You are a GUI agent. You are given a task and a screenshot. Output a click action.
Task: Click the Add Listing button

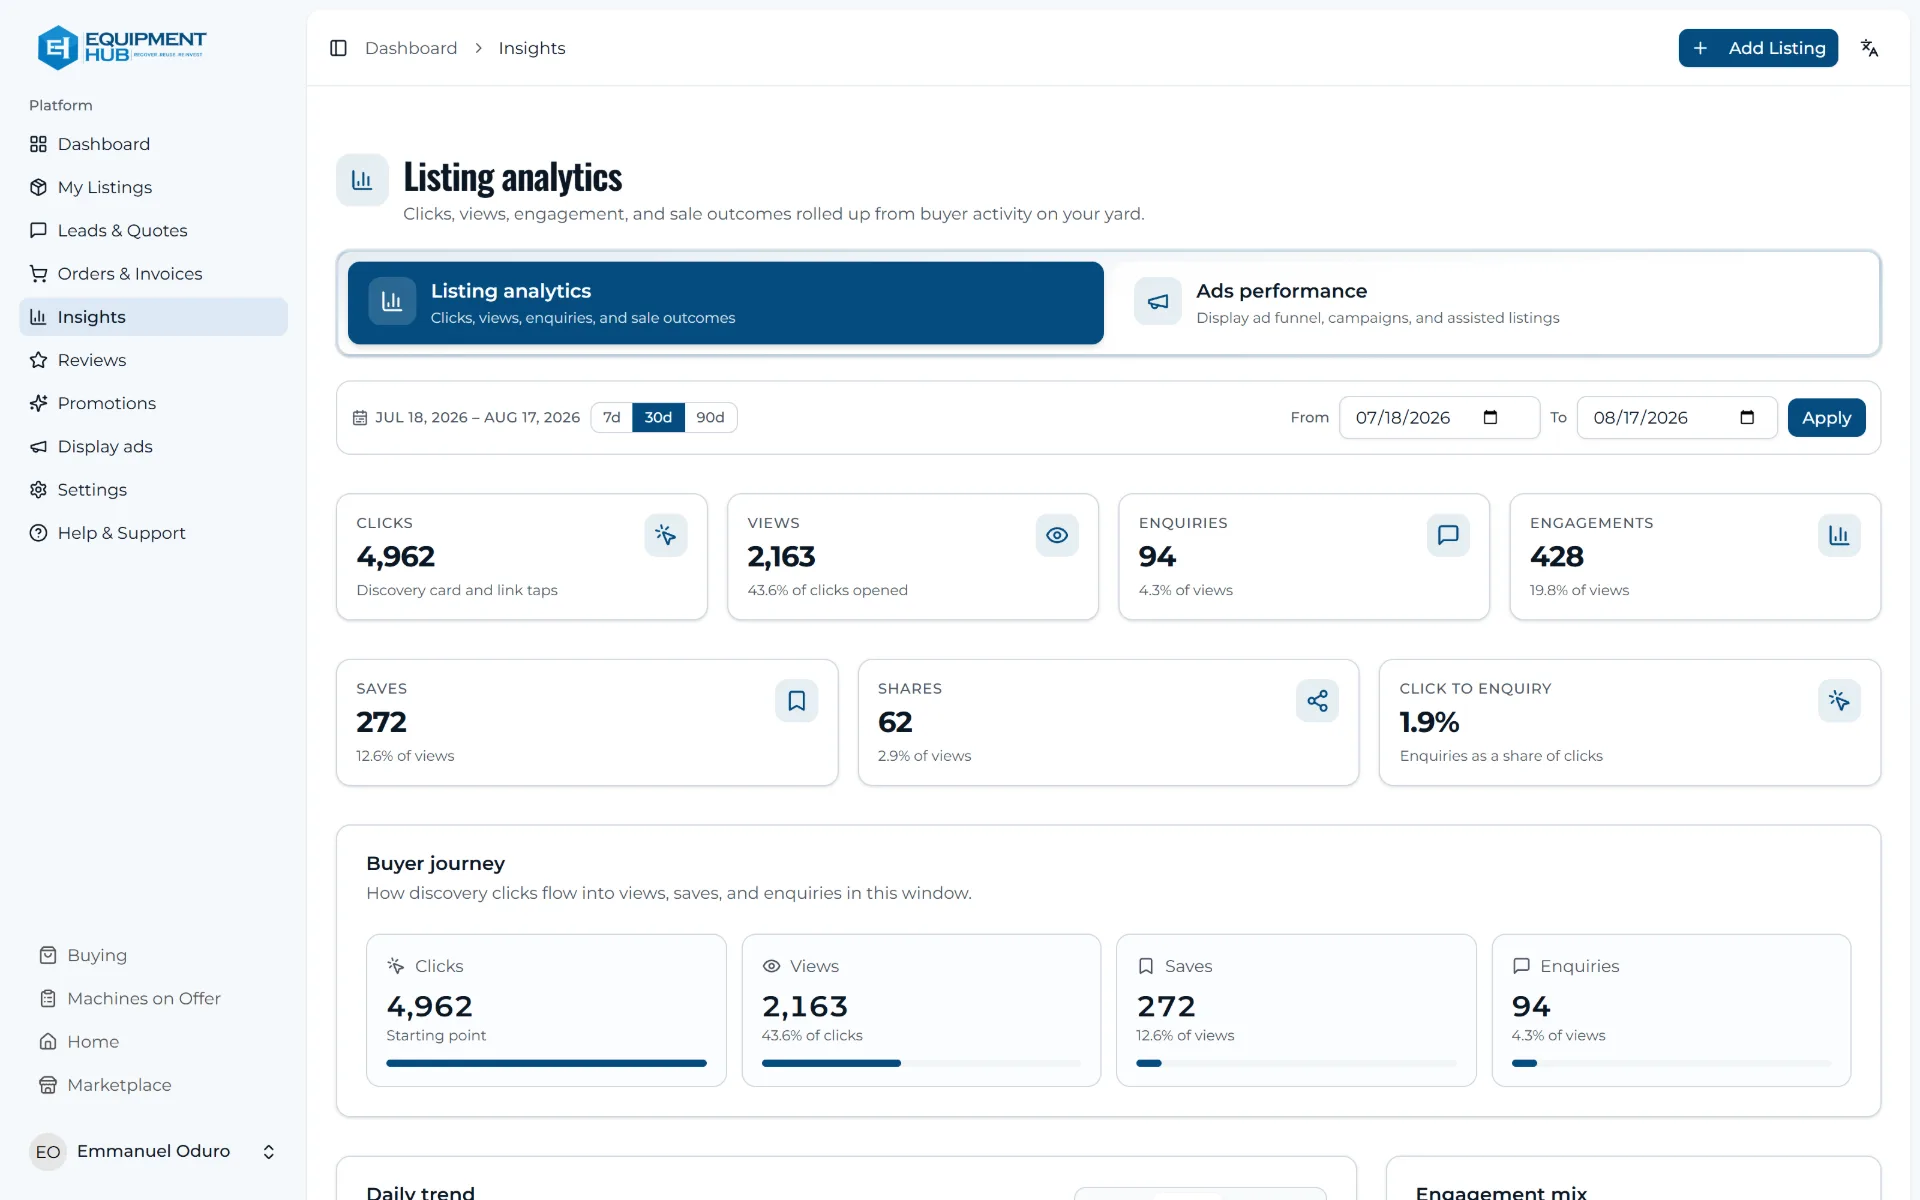[1758, 48]
